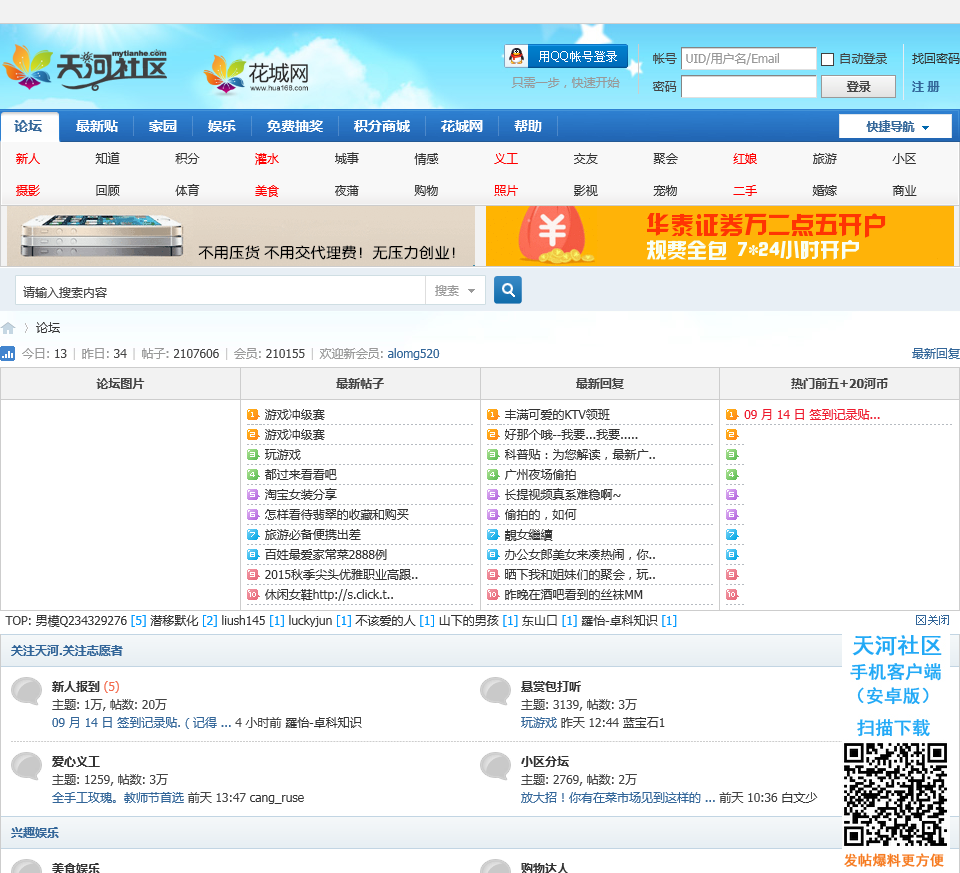
Task: Open thread 百姓最爱家常菜2888例
Action: [x=326, y=555]
